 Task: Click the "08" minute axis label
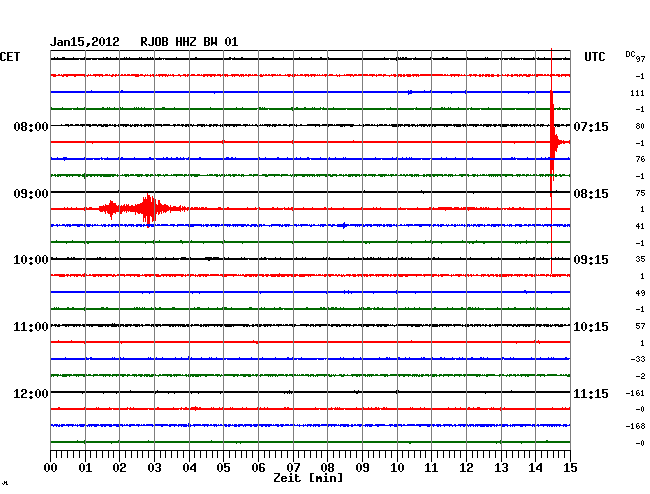[327, 468]
